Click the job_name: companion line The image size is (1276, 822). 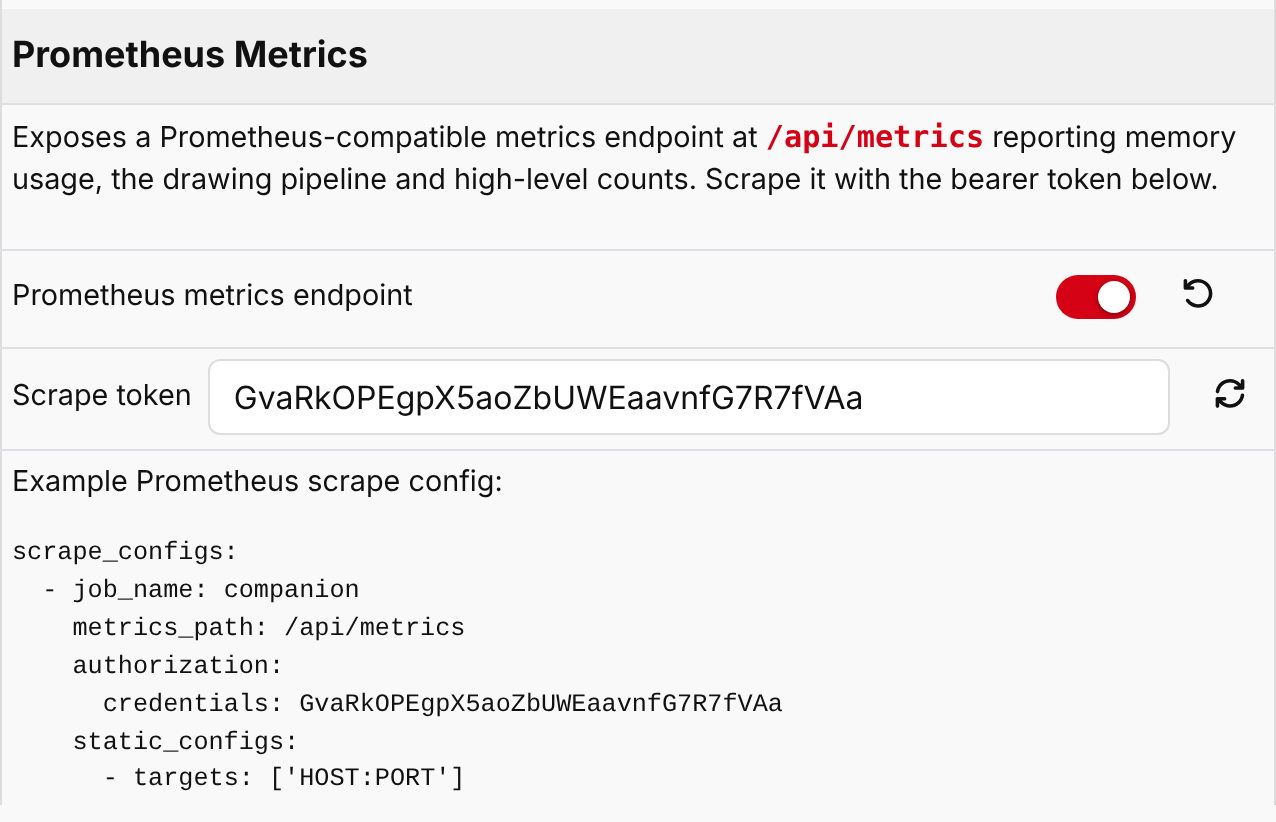tap(201, 590)
